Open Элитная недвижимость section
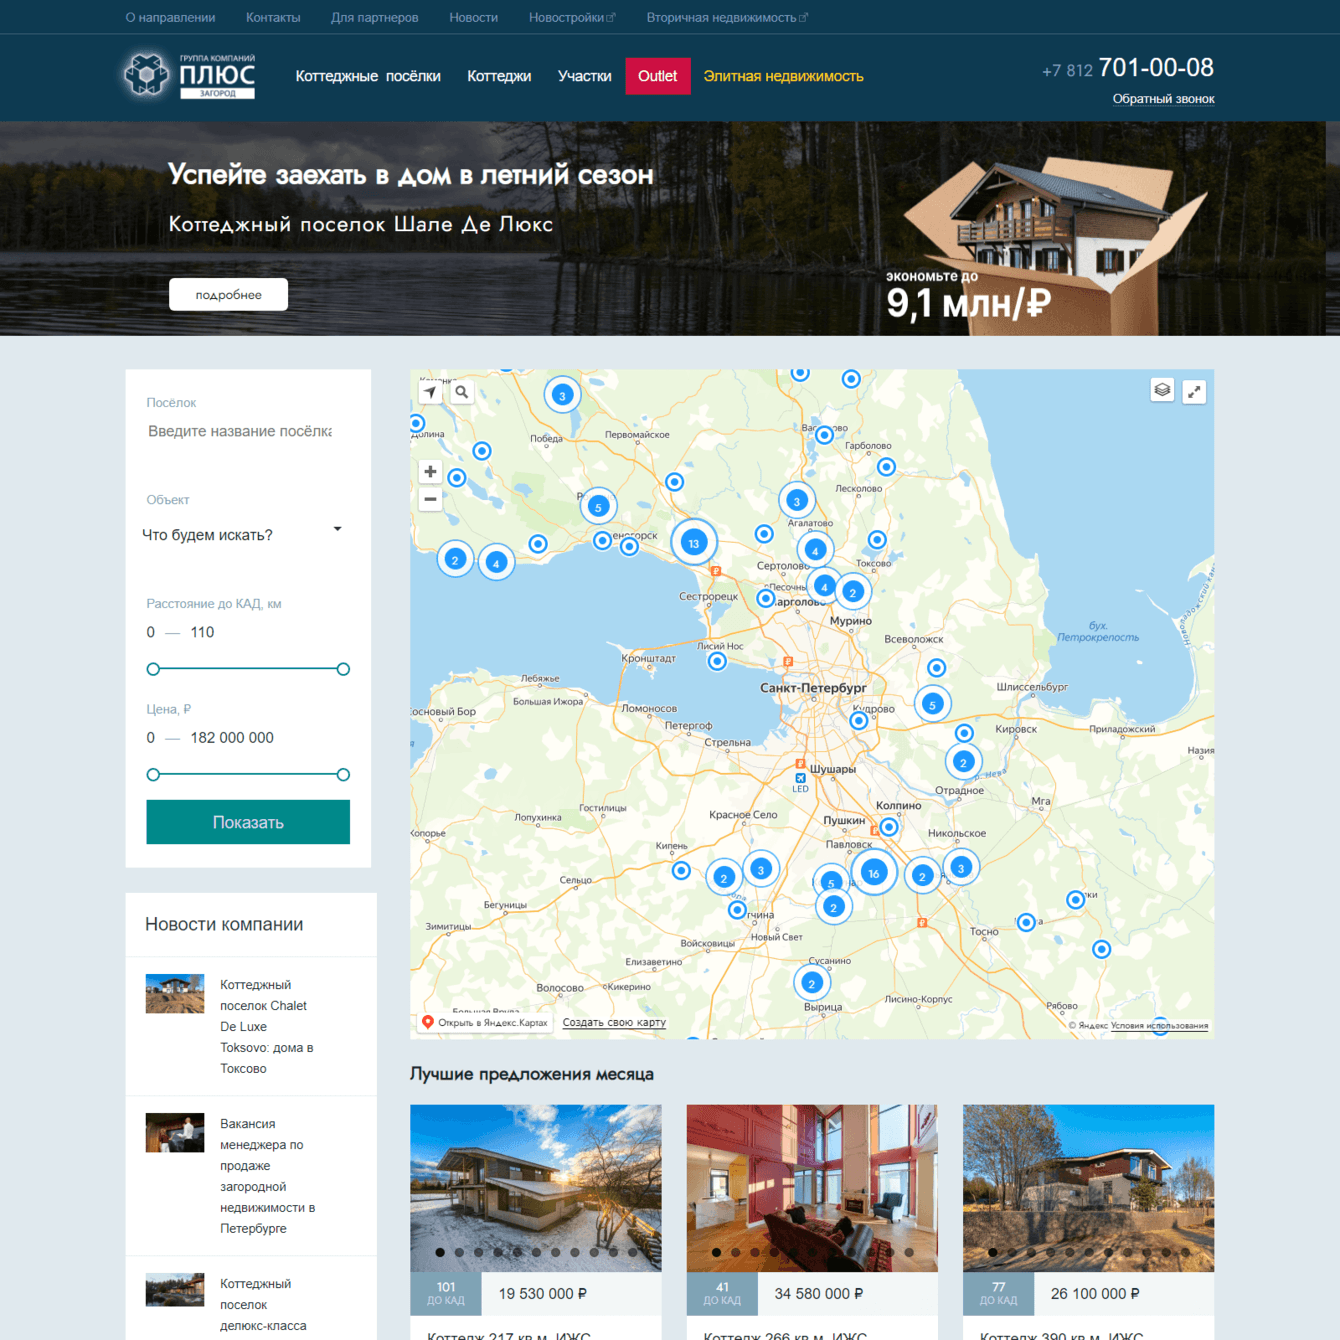The height and width of the screenshot is (1340, 1340). tap(783, 76)
